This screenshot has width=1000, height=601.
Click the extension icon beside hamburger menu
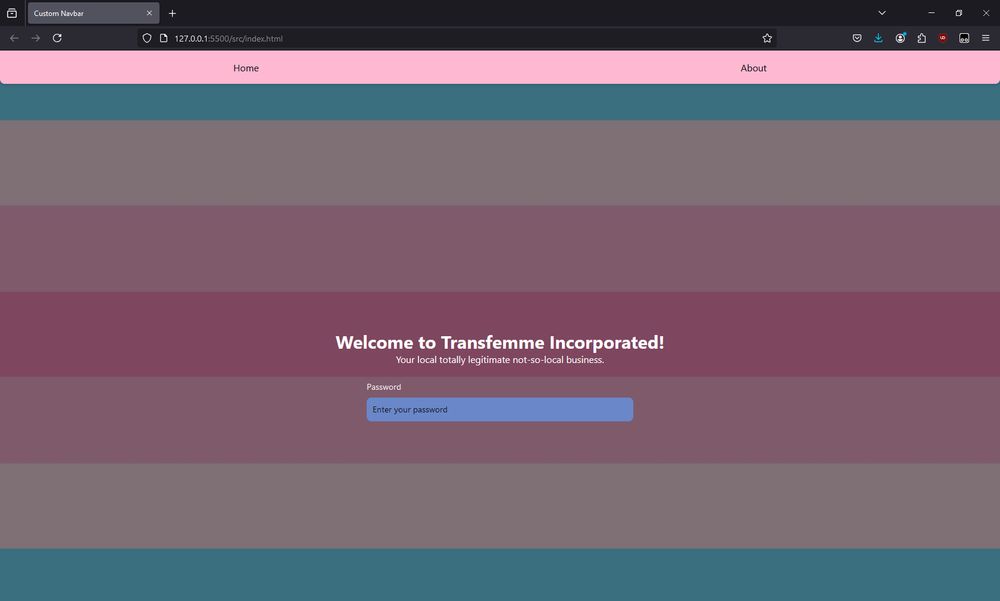tap(964, 38)
